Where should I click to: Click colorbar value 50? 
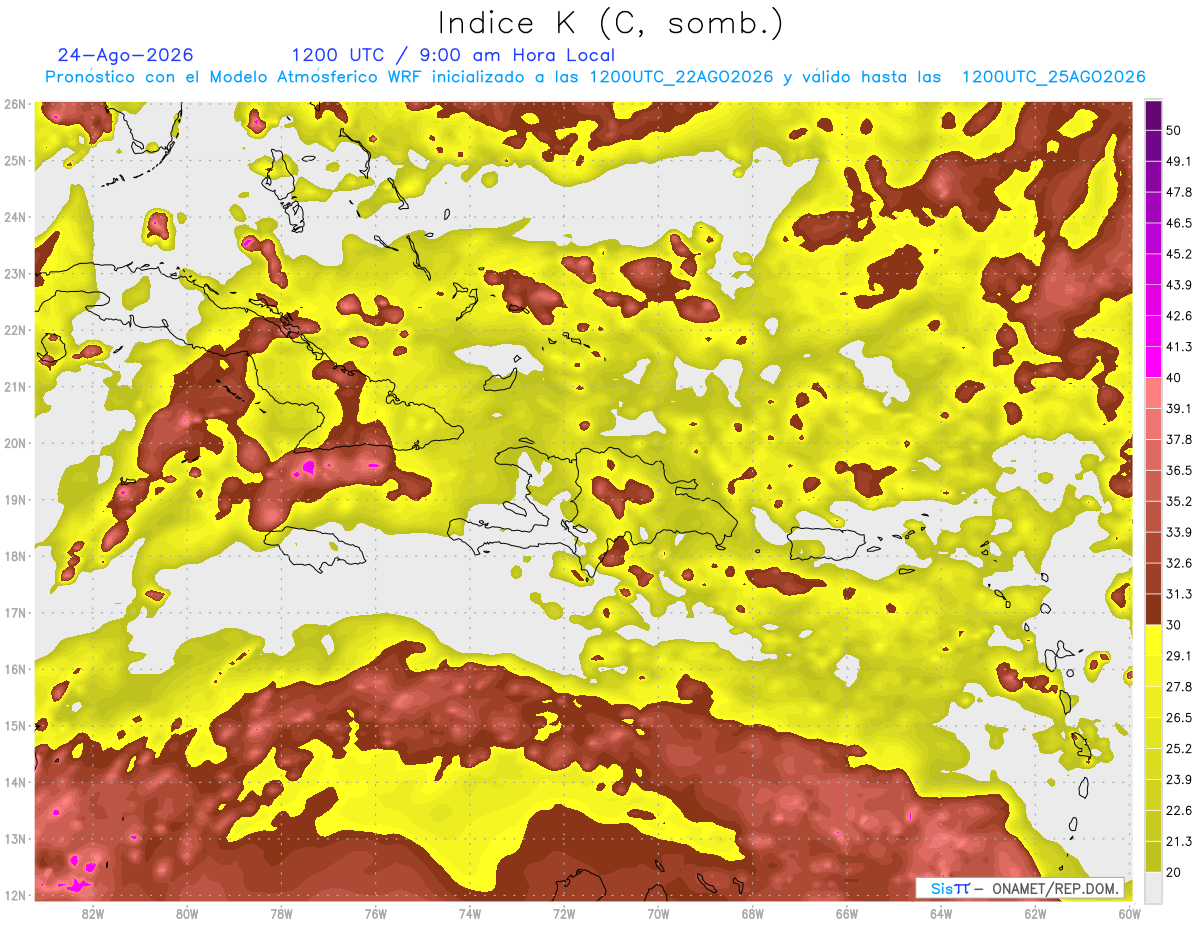pyautogui.click(x=1175, y=130)
